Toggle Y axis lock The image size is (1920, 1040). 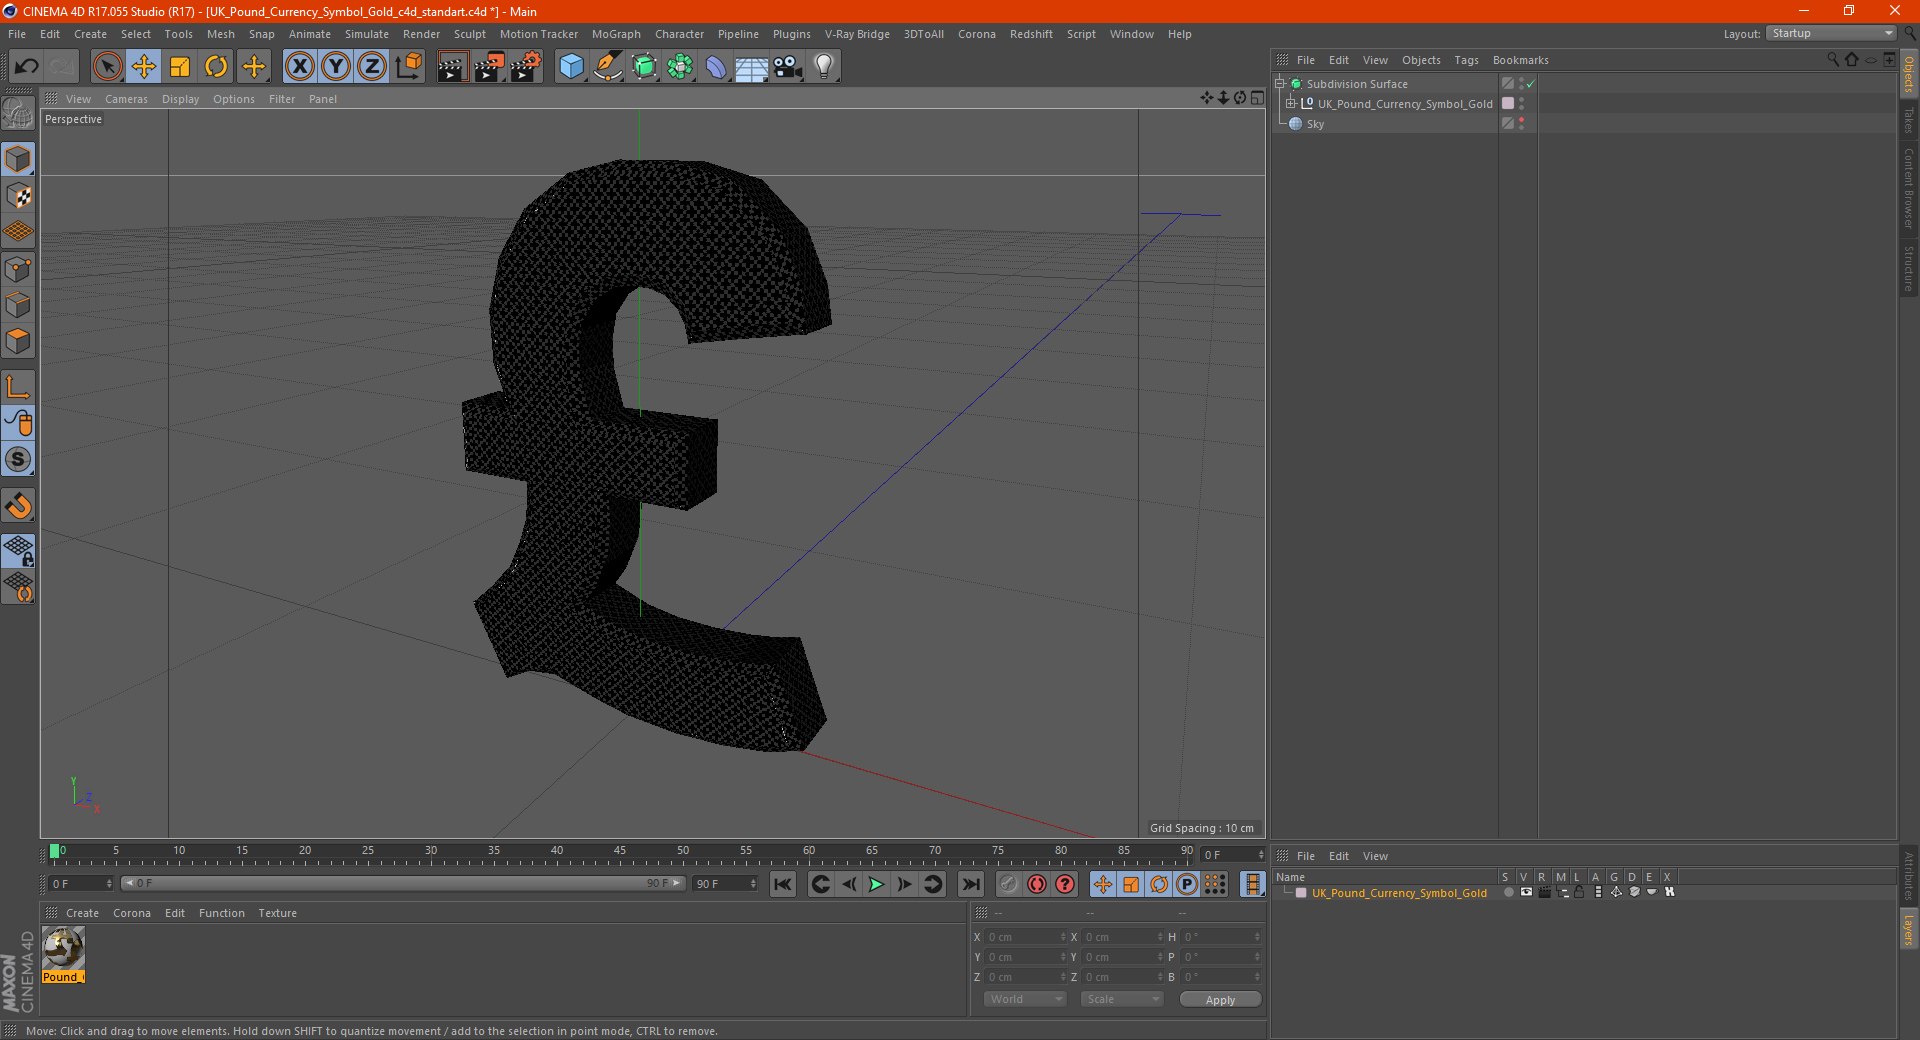336,67
